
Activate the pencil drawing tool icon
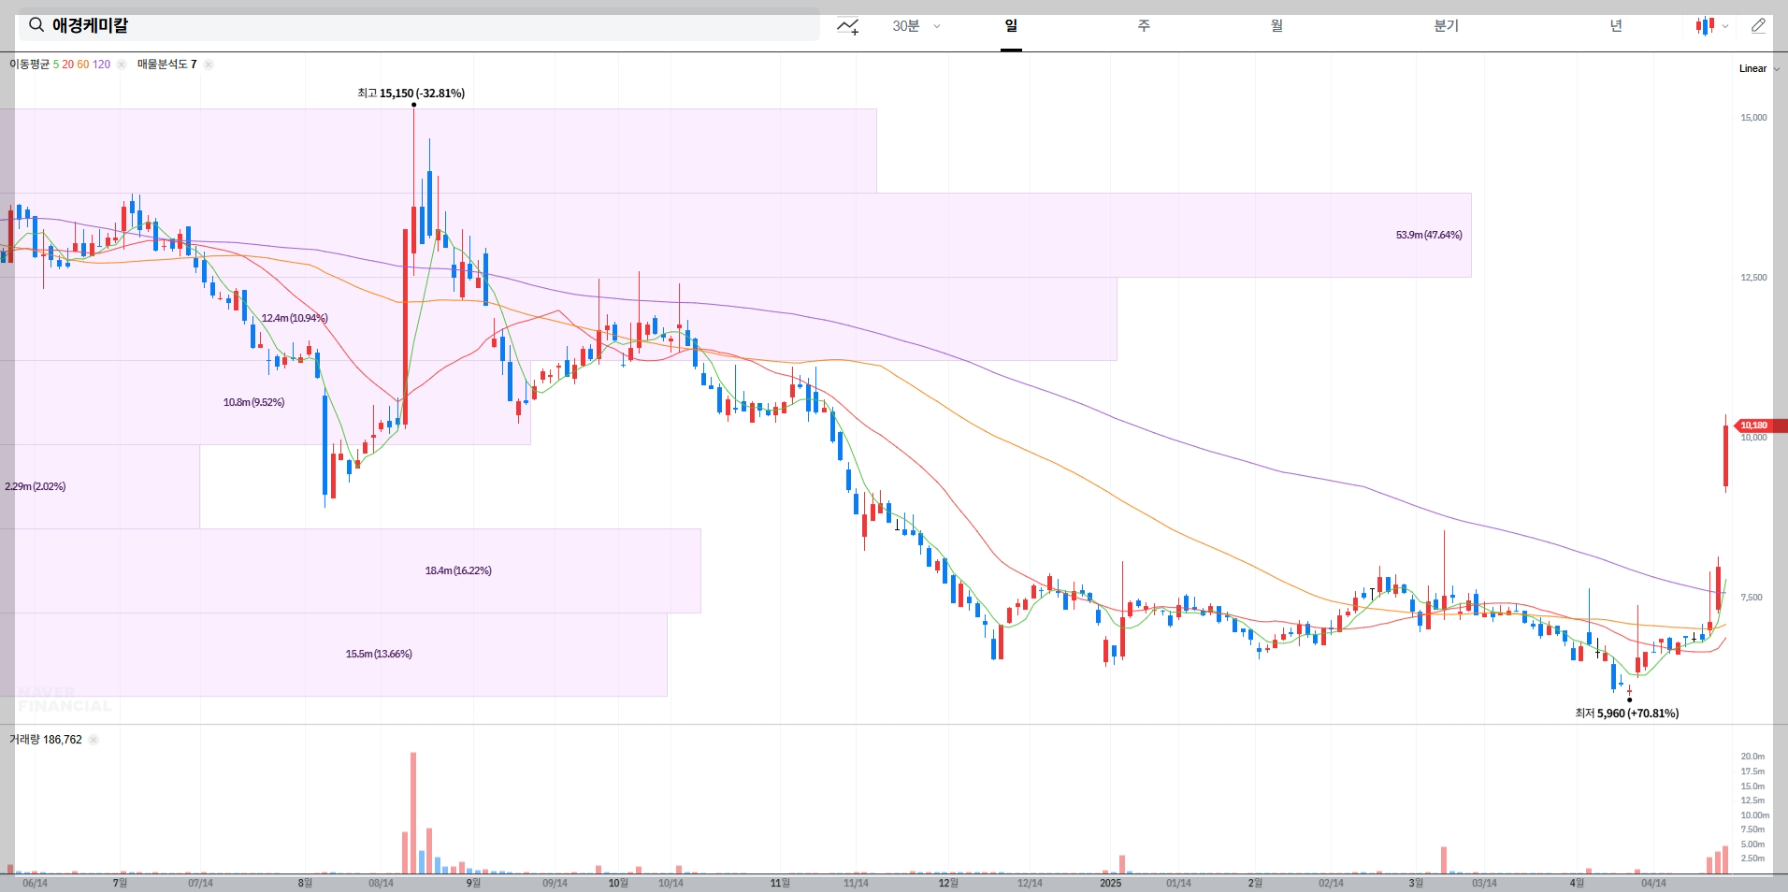(x=1758, y=26)
